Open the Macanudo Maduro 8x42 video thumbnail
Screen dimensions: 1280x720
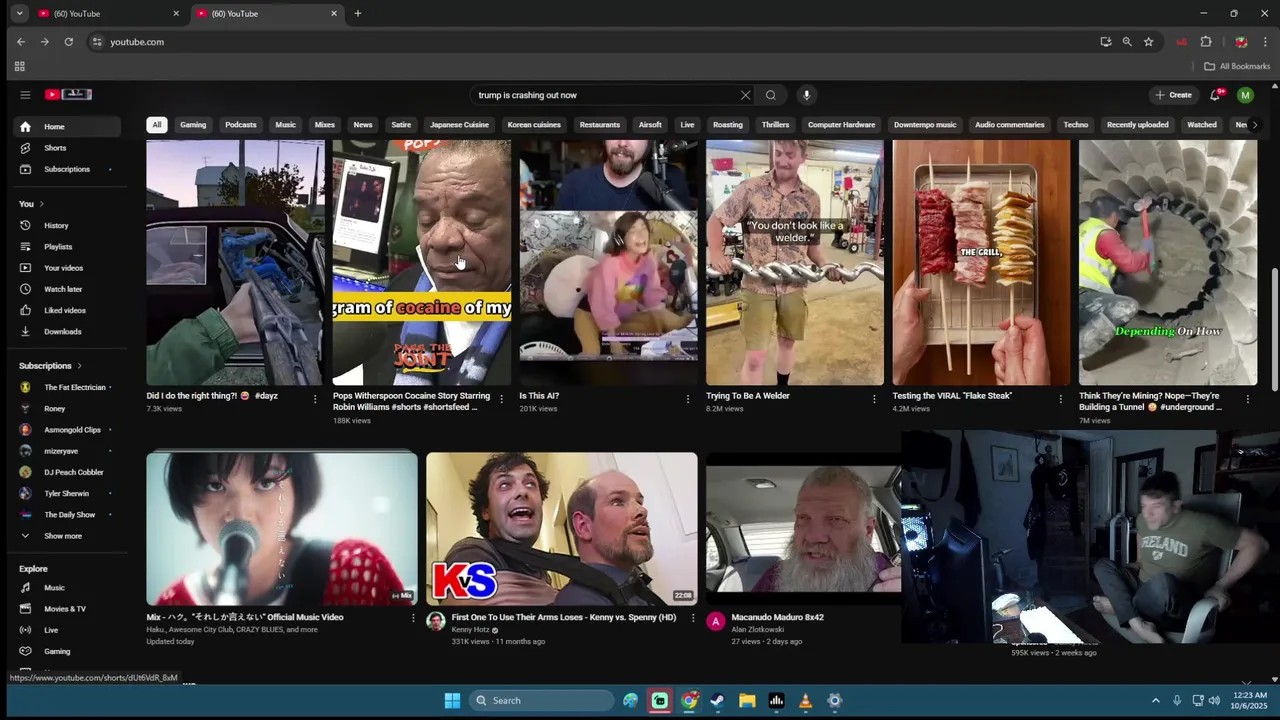(x=803, y=528)
